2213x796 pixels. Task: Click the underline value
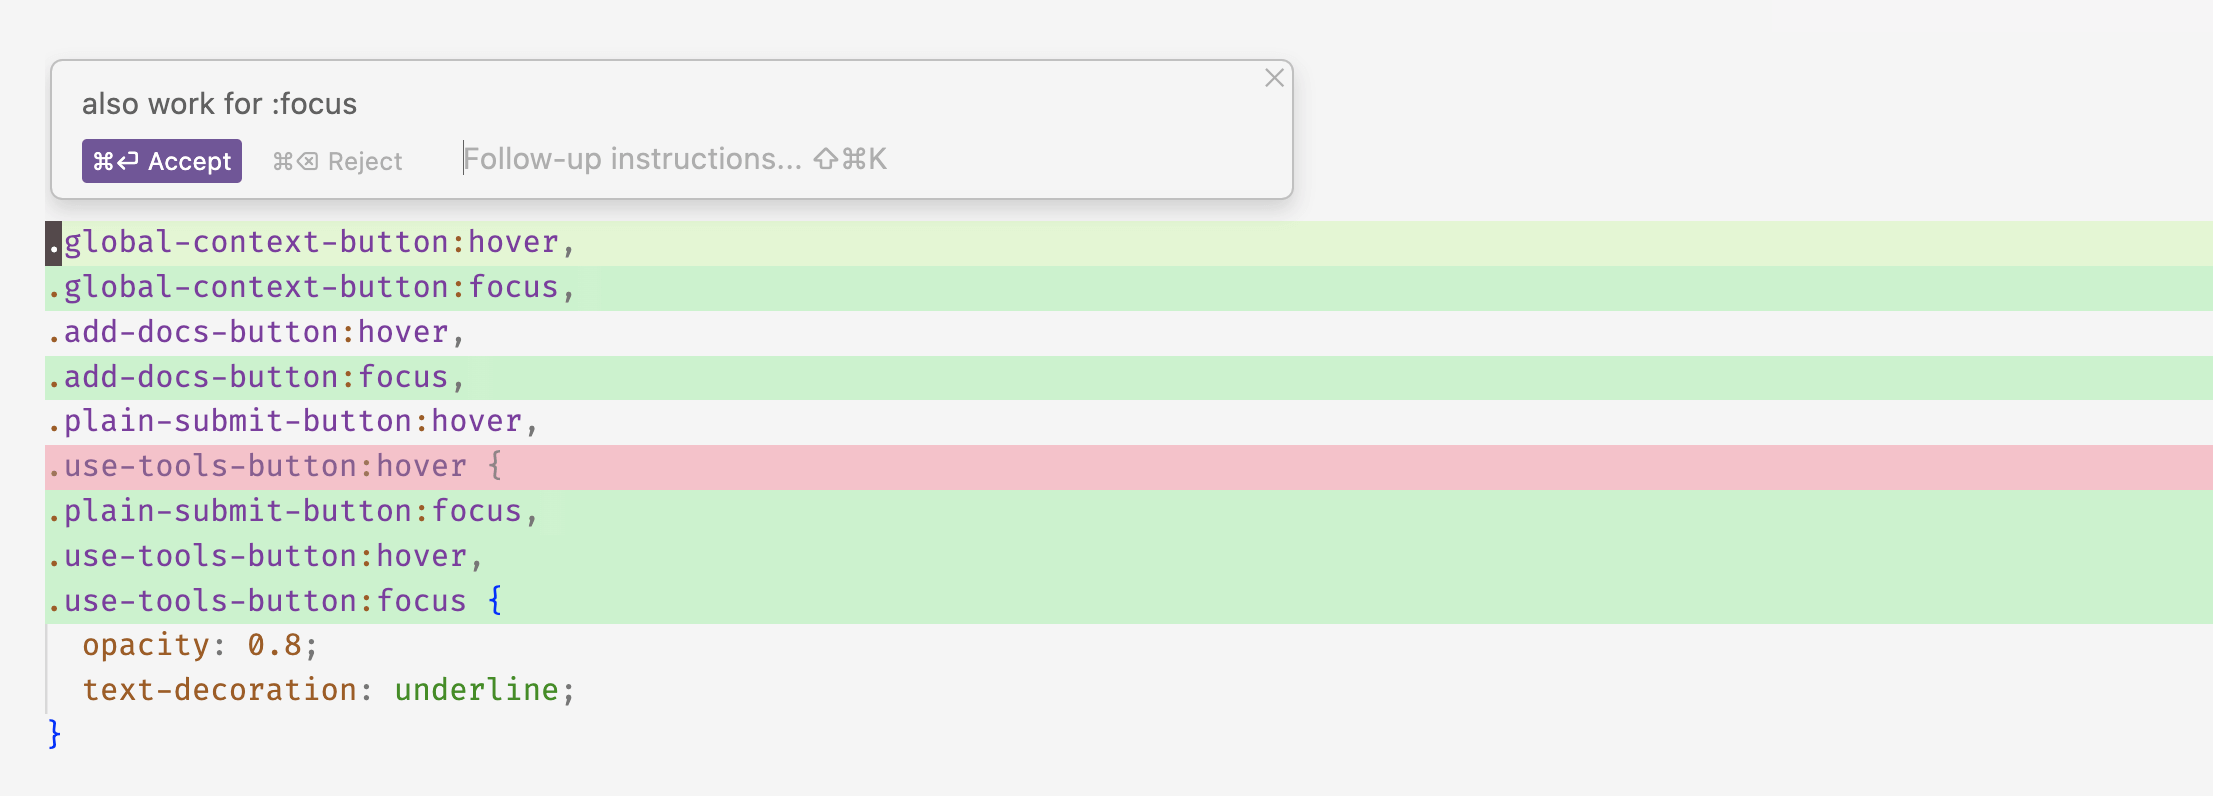[x=476, y=691]
